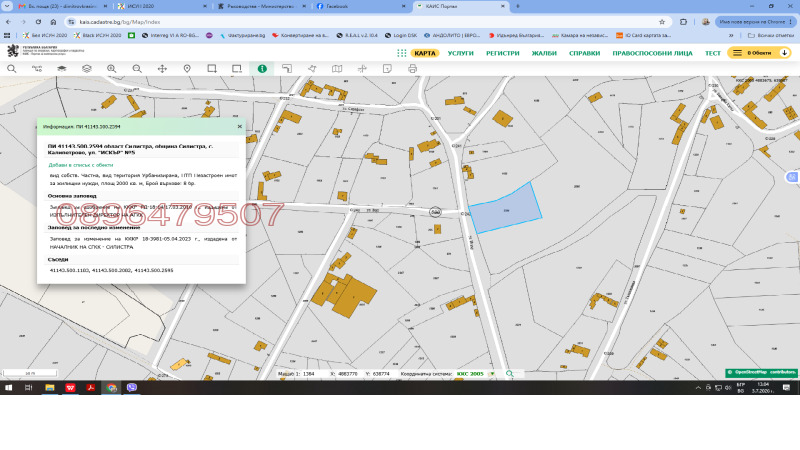Expand the 0 Обекти list button
This screenshot has width=800, height=450.
pyautogui.click(x=759, y=53)
